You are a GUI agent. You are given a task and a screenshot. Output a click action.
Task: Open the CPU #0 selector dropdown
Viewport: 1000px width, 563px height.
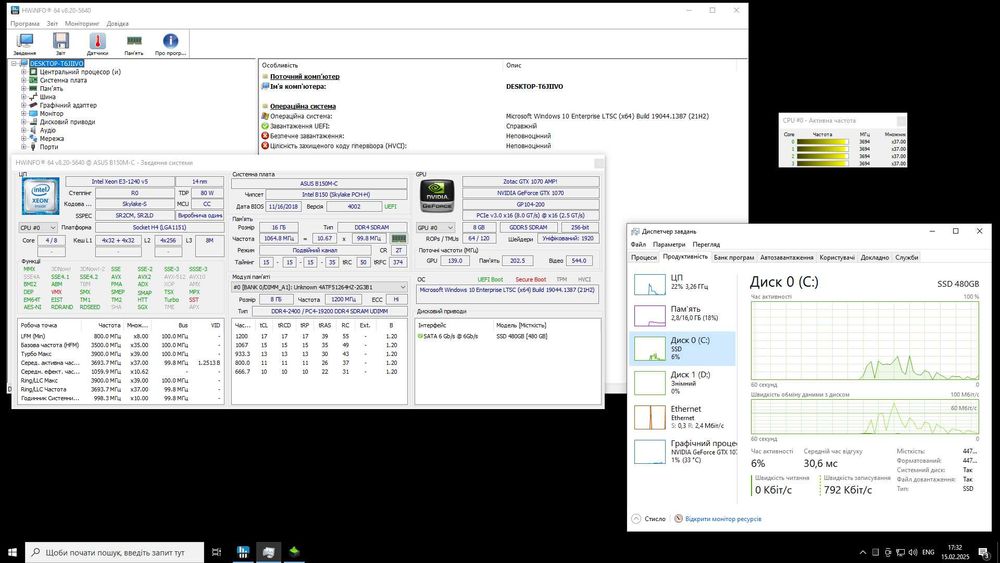38,228
